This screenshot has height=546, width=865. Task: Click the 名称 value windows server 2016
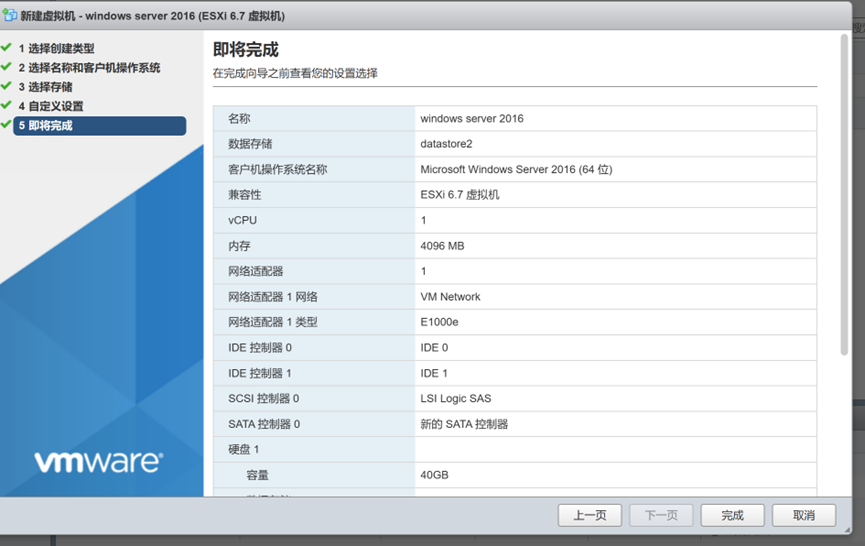[472, 119]
